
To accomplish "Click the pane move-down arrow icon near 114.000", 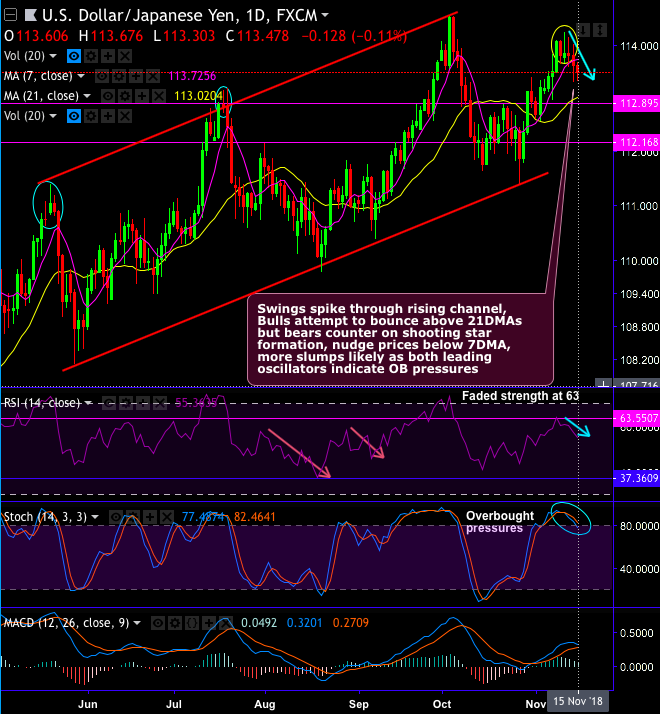I will click(584, 30).
